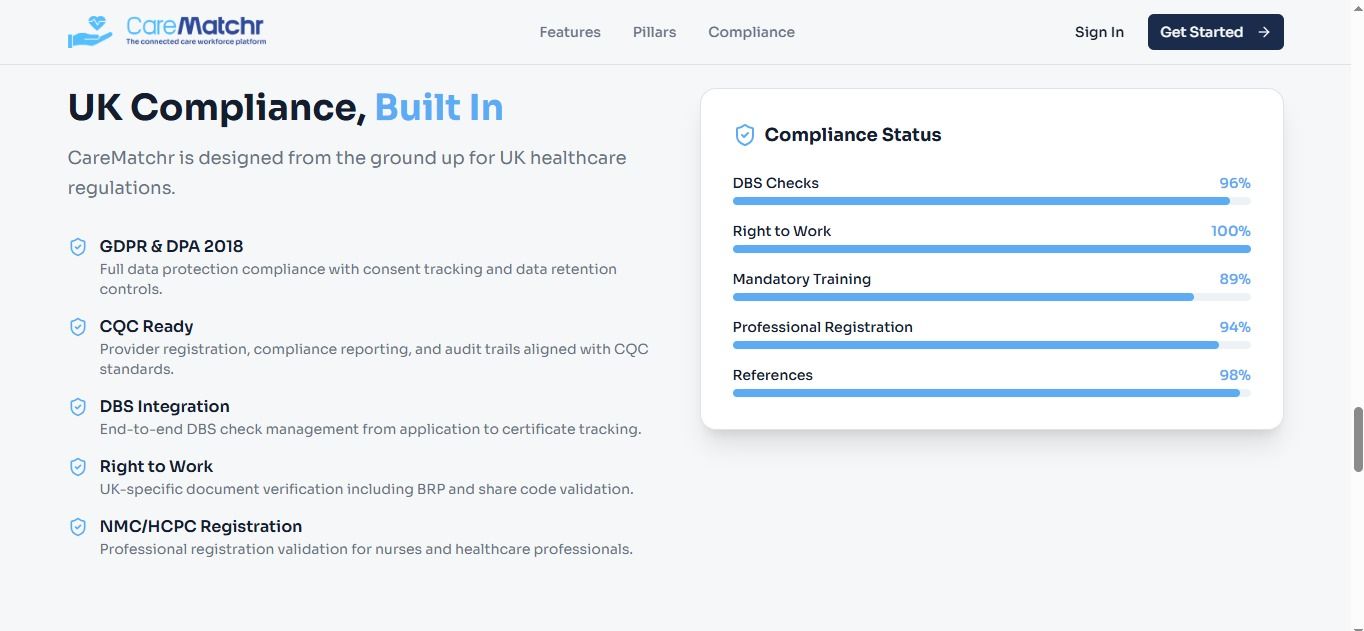The height and width of the screenshot is (631, 1364).
Task: Click the connected care workforce platform tagline
Action: point(195,42)
